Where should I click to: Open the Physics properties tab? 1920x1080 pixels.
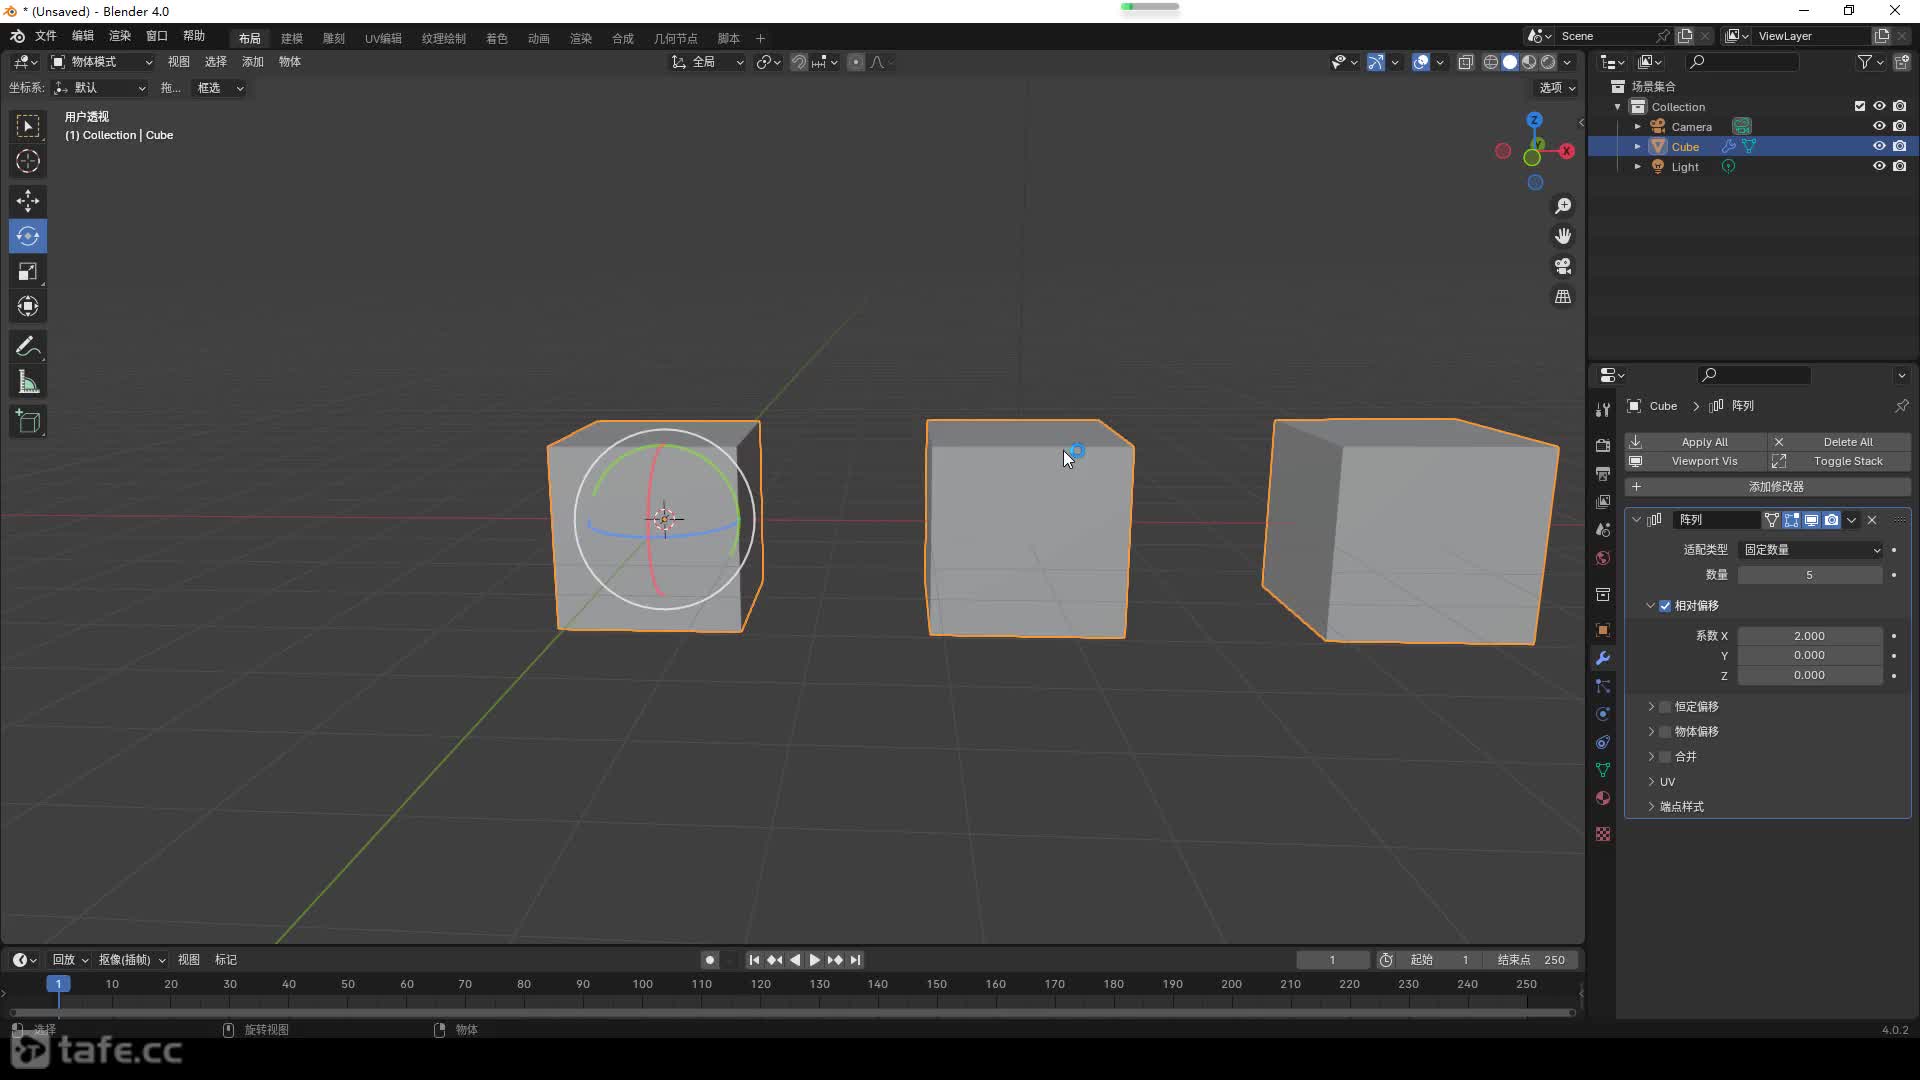(1603, 714)
